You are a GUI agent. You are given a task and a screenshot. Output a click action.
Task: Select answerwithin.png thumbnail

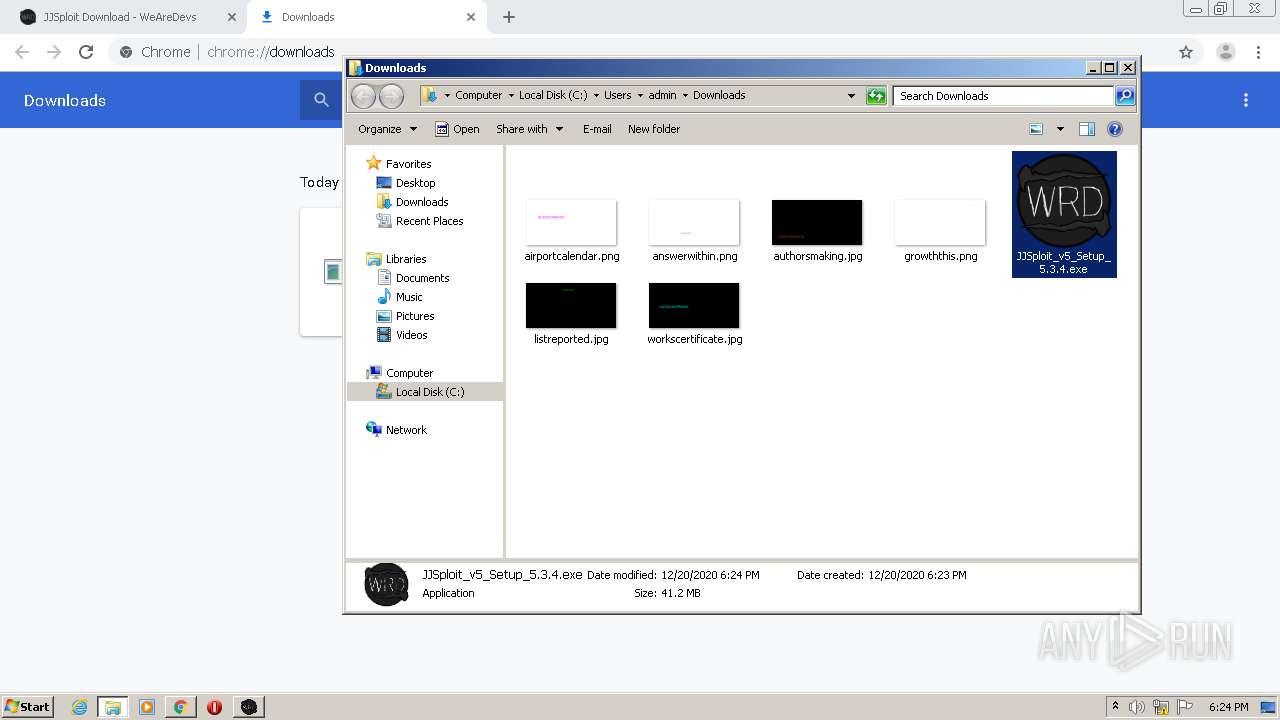(694, 222)
